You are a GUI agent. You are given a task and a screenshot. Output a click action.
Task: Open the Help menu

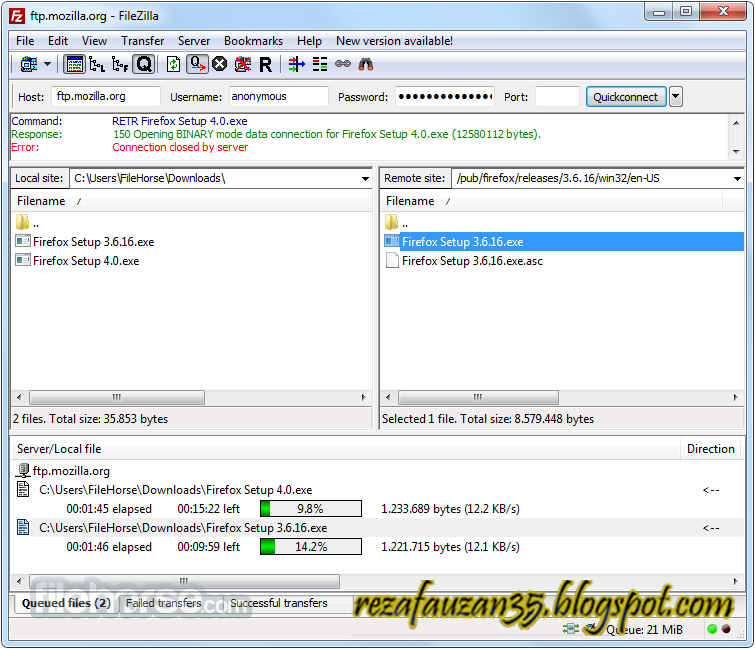point(309,41)
